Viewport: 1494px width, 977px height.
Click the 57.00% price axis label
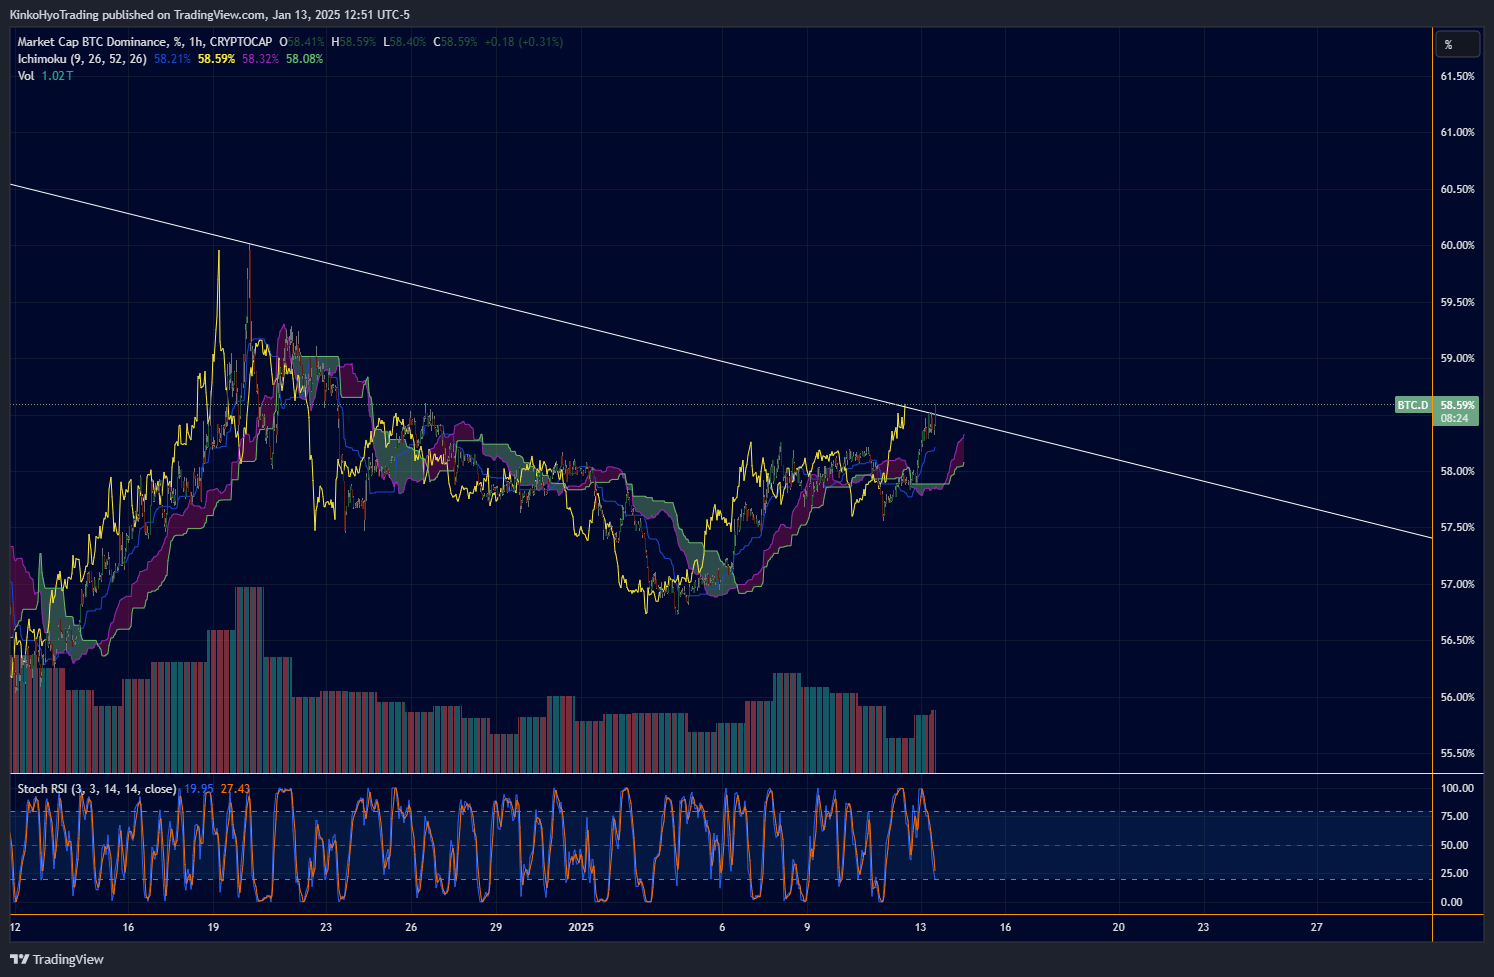click(1457, 584)
